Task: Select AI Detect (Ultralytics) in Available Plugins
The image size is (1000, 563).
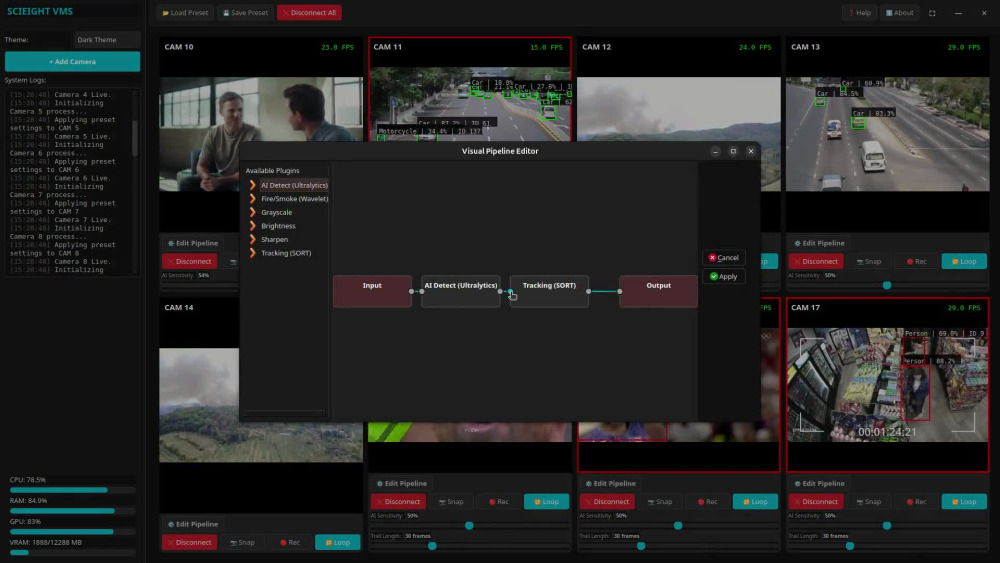Action: (x=294, y=185)
